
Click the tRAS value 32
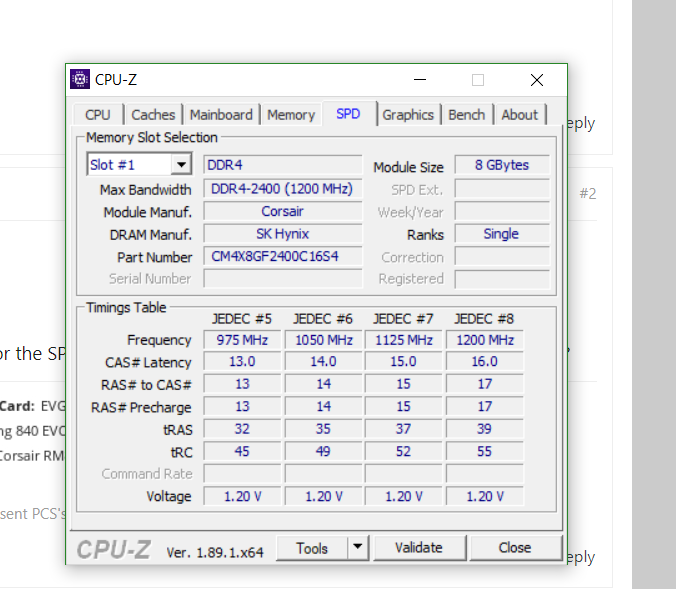coord(242,429)
